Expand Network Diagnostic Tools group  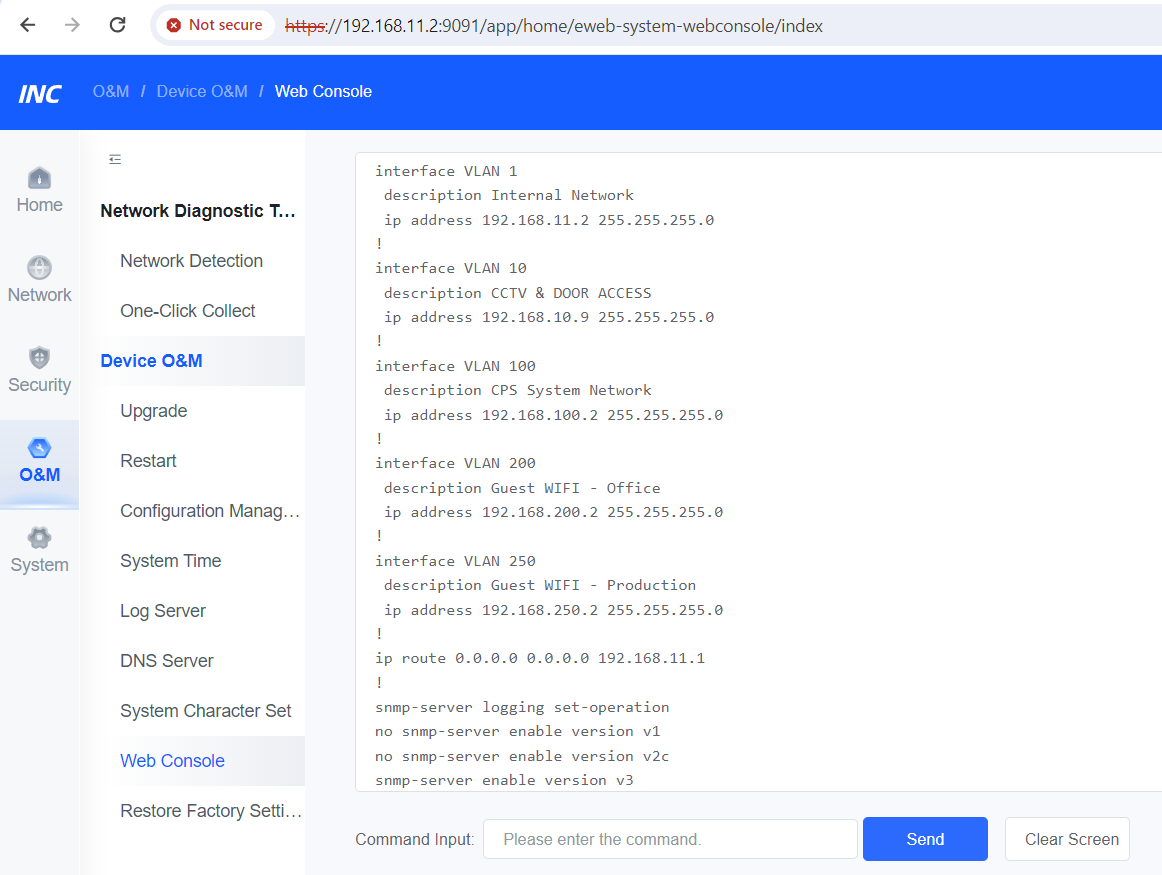pyautogui.click(x=198, y=211)
